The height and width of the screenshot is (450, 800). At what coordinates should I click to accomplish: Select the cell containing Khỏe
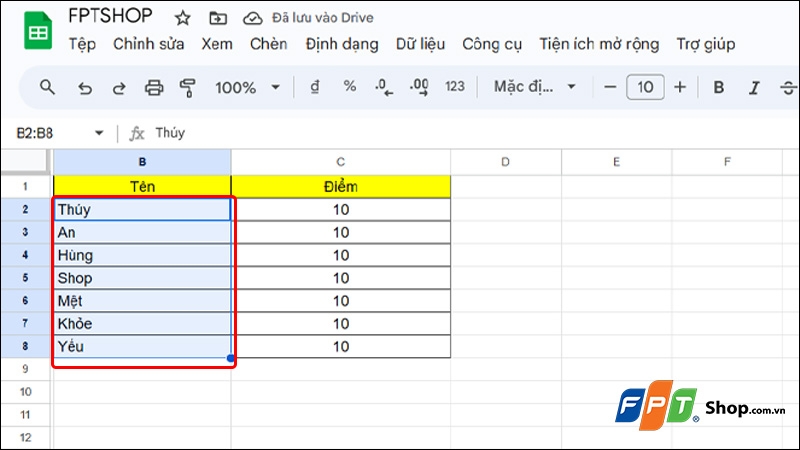(142, 323)
